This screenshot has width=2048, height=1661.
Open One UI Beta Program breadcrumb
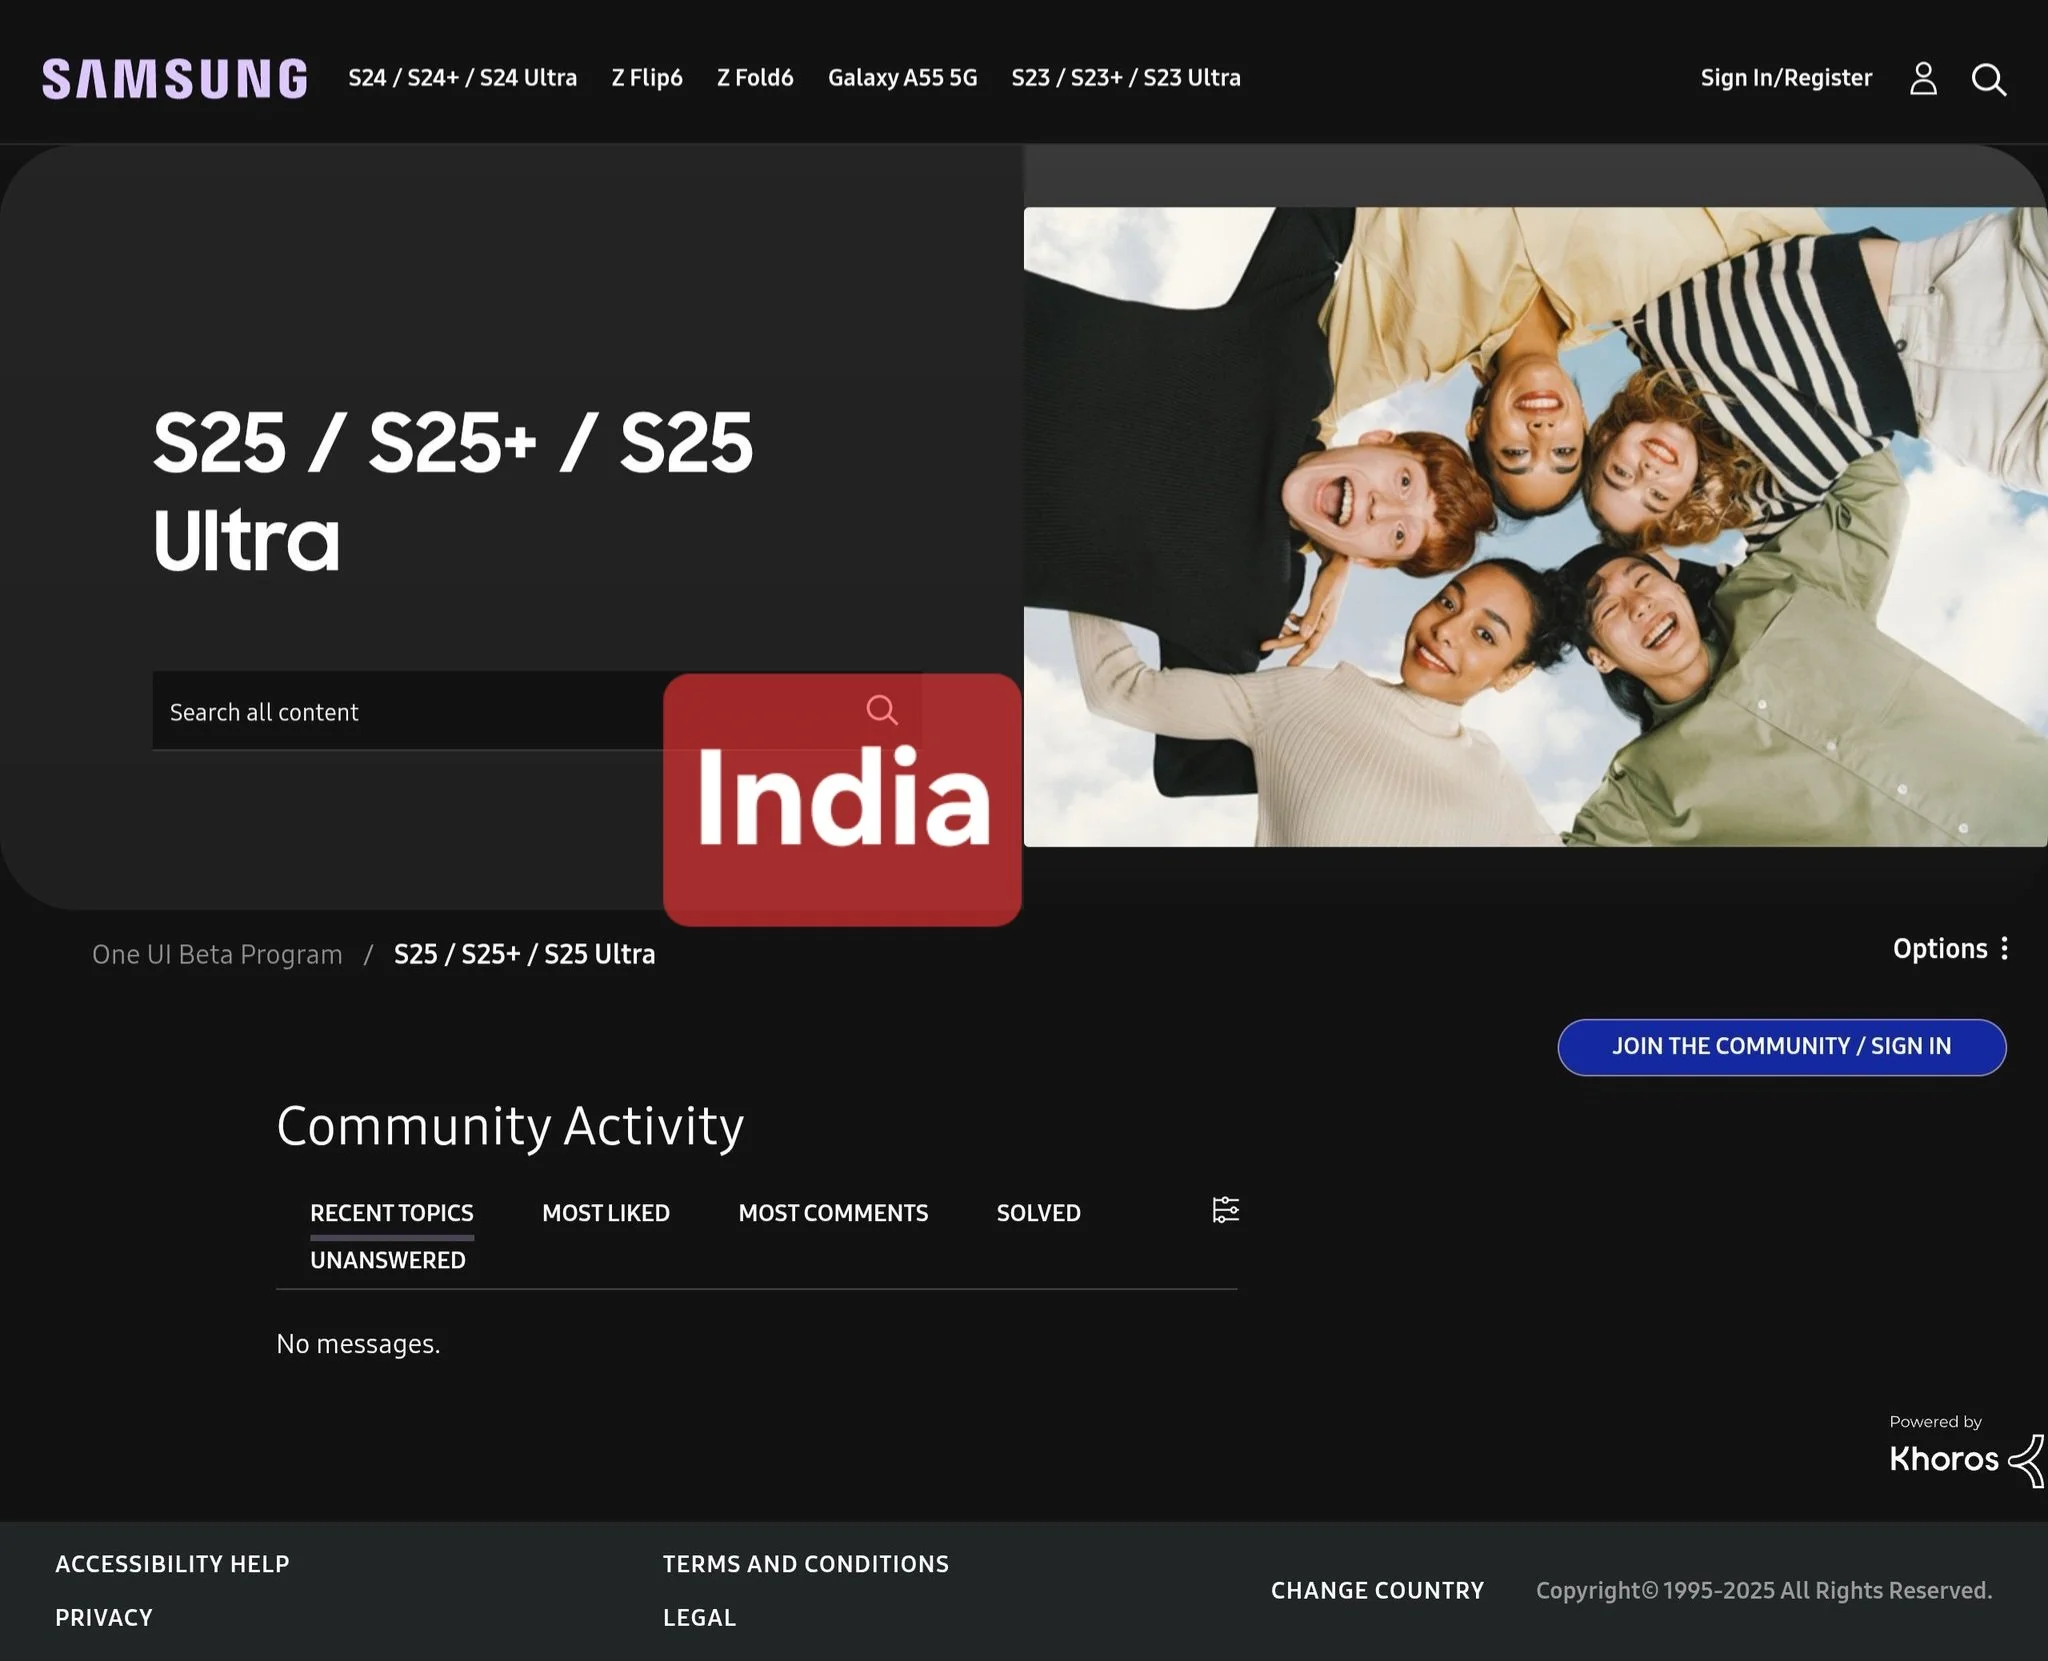click(217, 954)
